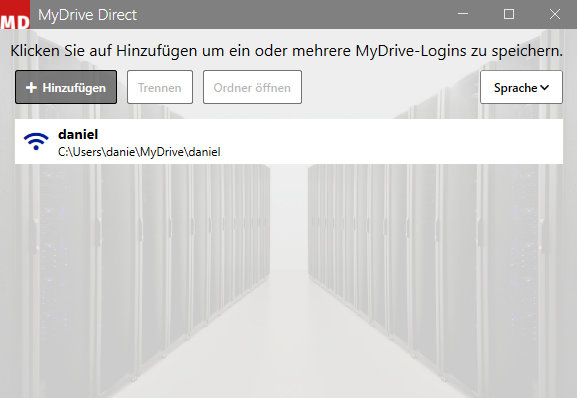The width and height of the screenshot is (577, 398).
Task: Expand the Sprache language dropdown
Action: point(521,87)
